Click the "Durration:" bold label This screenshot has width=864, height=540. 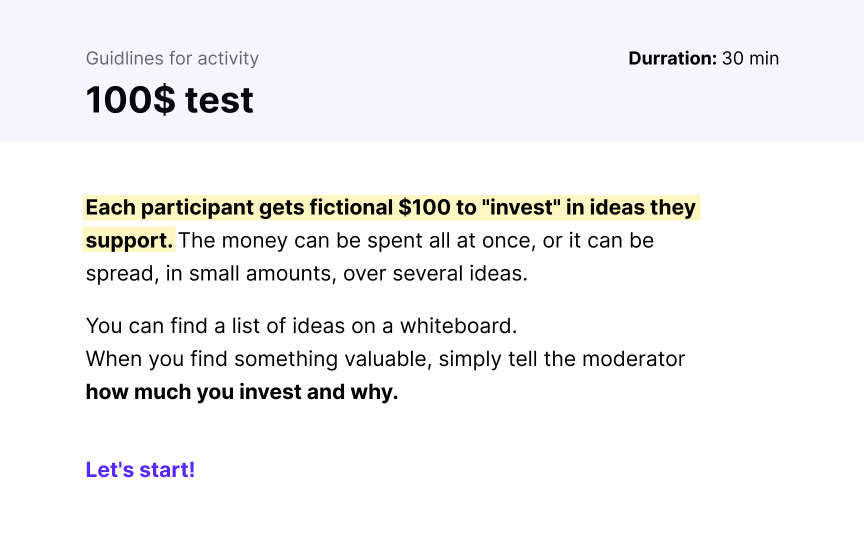tap(673, 58)
